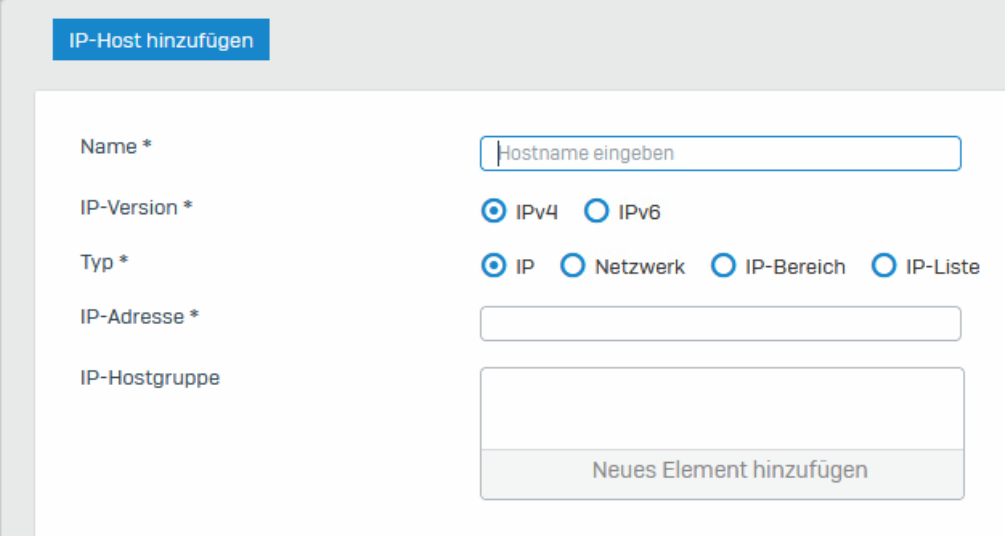Click the IP-Bereich option text

coord(795,267)
